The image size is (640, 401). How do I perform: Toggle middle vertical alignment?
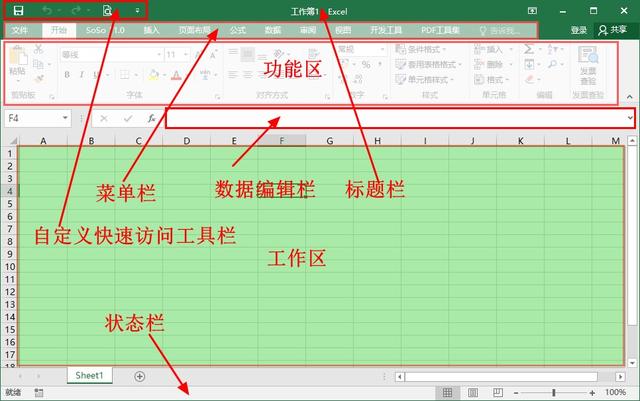pyautogui.click(x=247, y=53)
